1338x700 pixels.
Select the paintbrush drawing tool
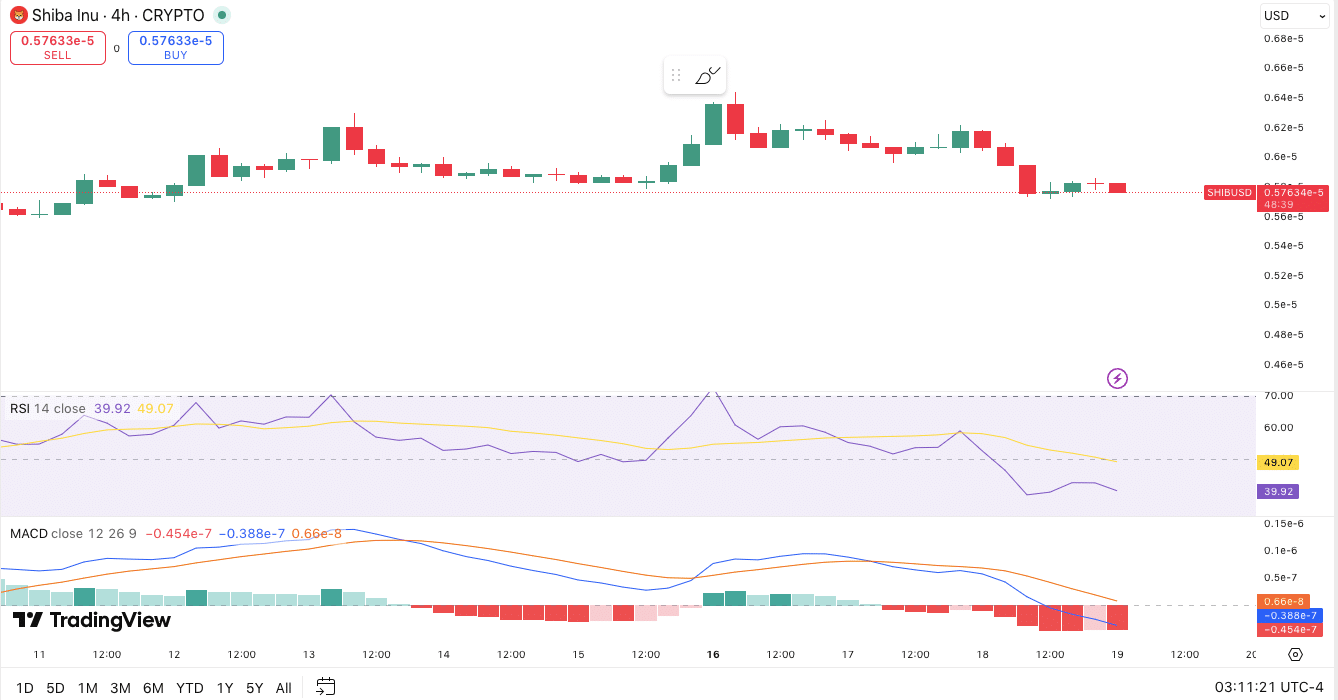(x=709, y=74)
